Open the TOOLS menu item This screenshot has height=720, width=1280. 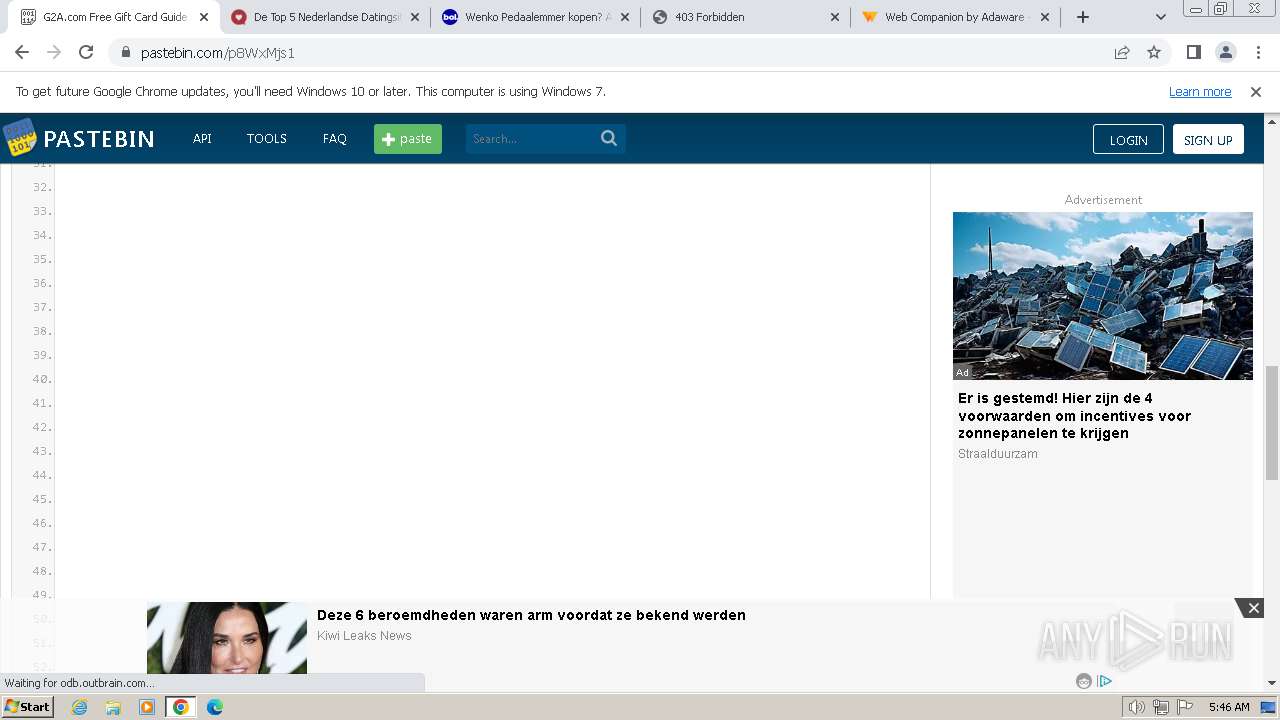267,139
